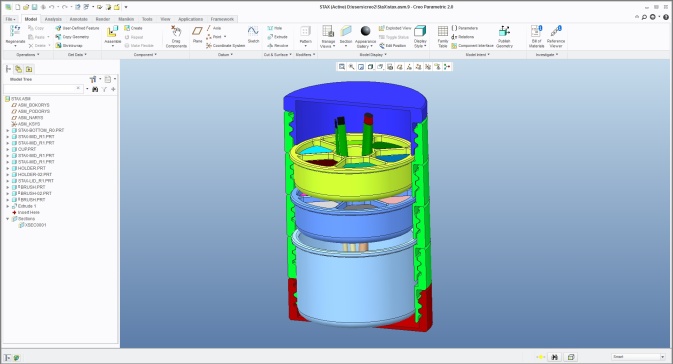Expand the CUP.PRT tree node

pyautogui.click(x=8, y=149)
